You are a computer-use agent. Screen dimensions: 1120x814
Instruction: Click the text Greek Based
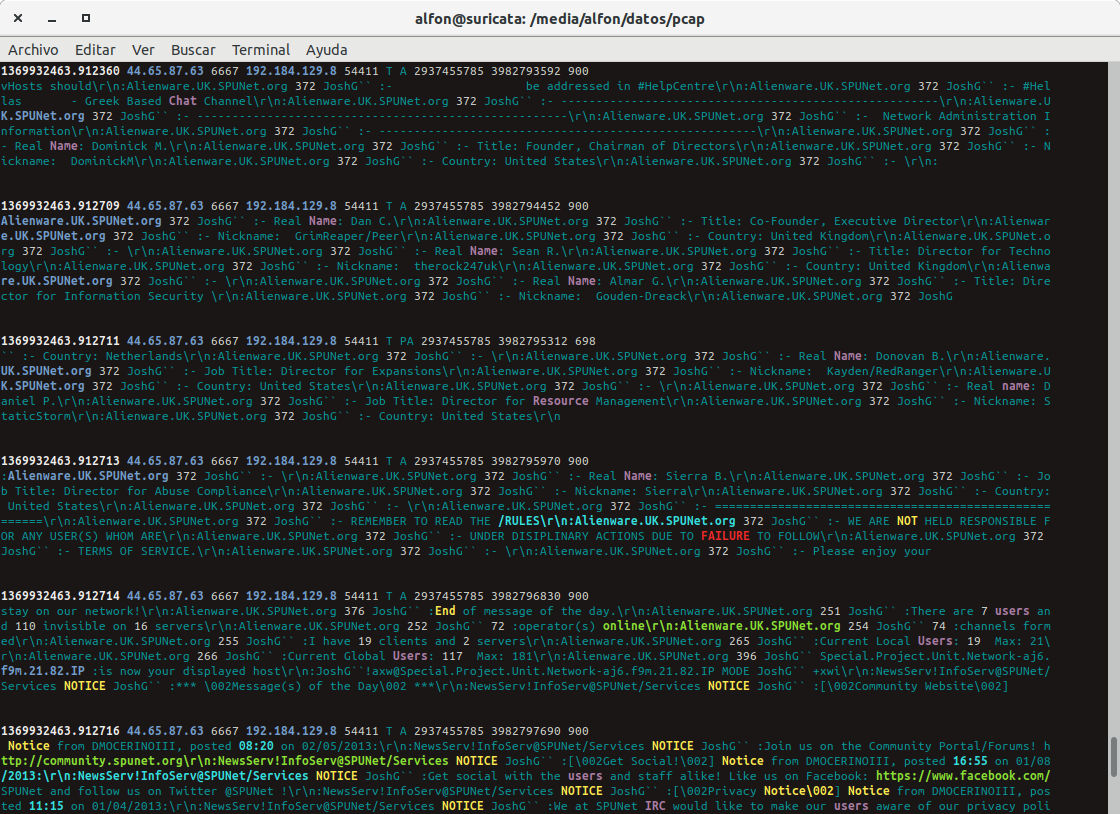coord(123,101)
